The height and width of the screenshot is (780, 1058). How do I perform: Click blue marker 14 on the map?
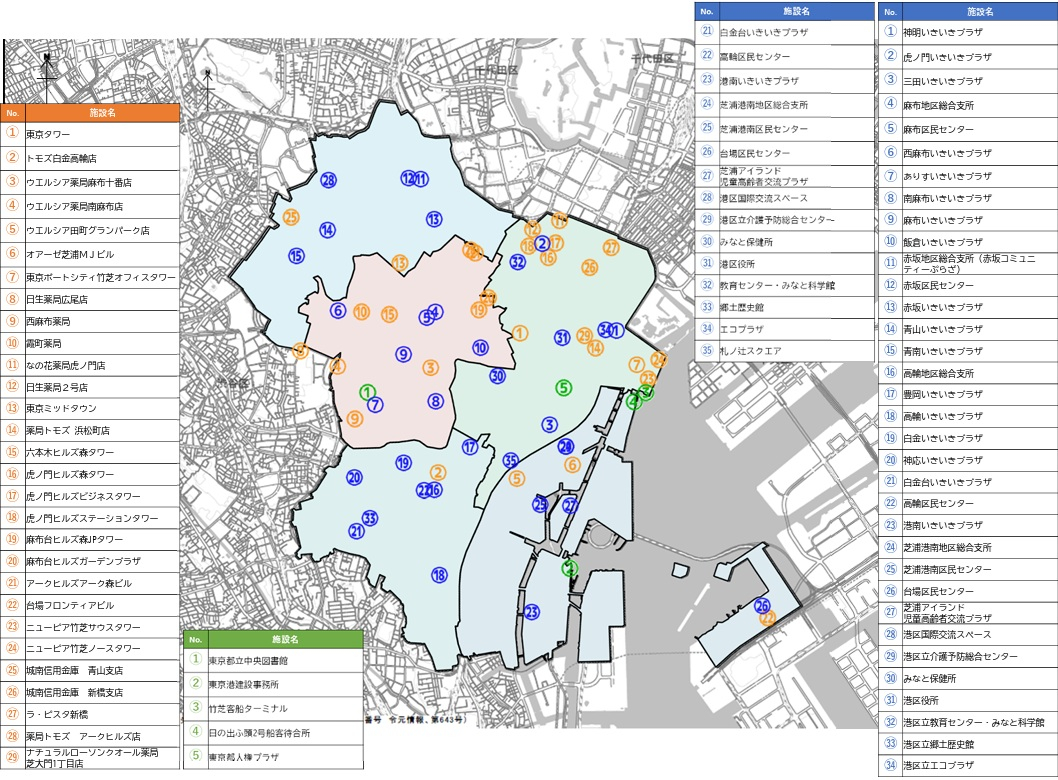point(327,230)
